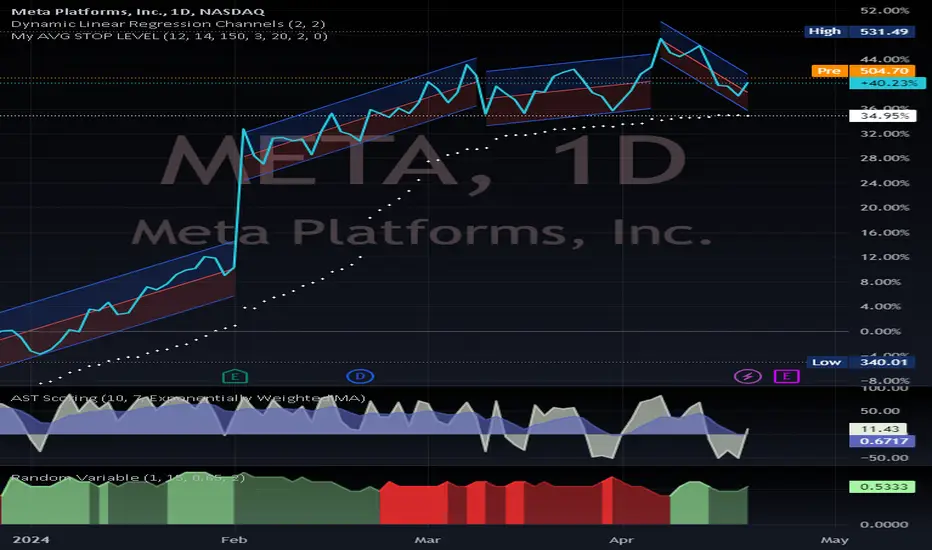Click the Low 340.01 price label
This screenshot has height=550, width=932.
click(861, 362)
